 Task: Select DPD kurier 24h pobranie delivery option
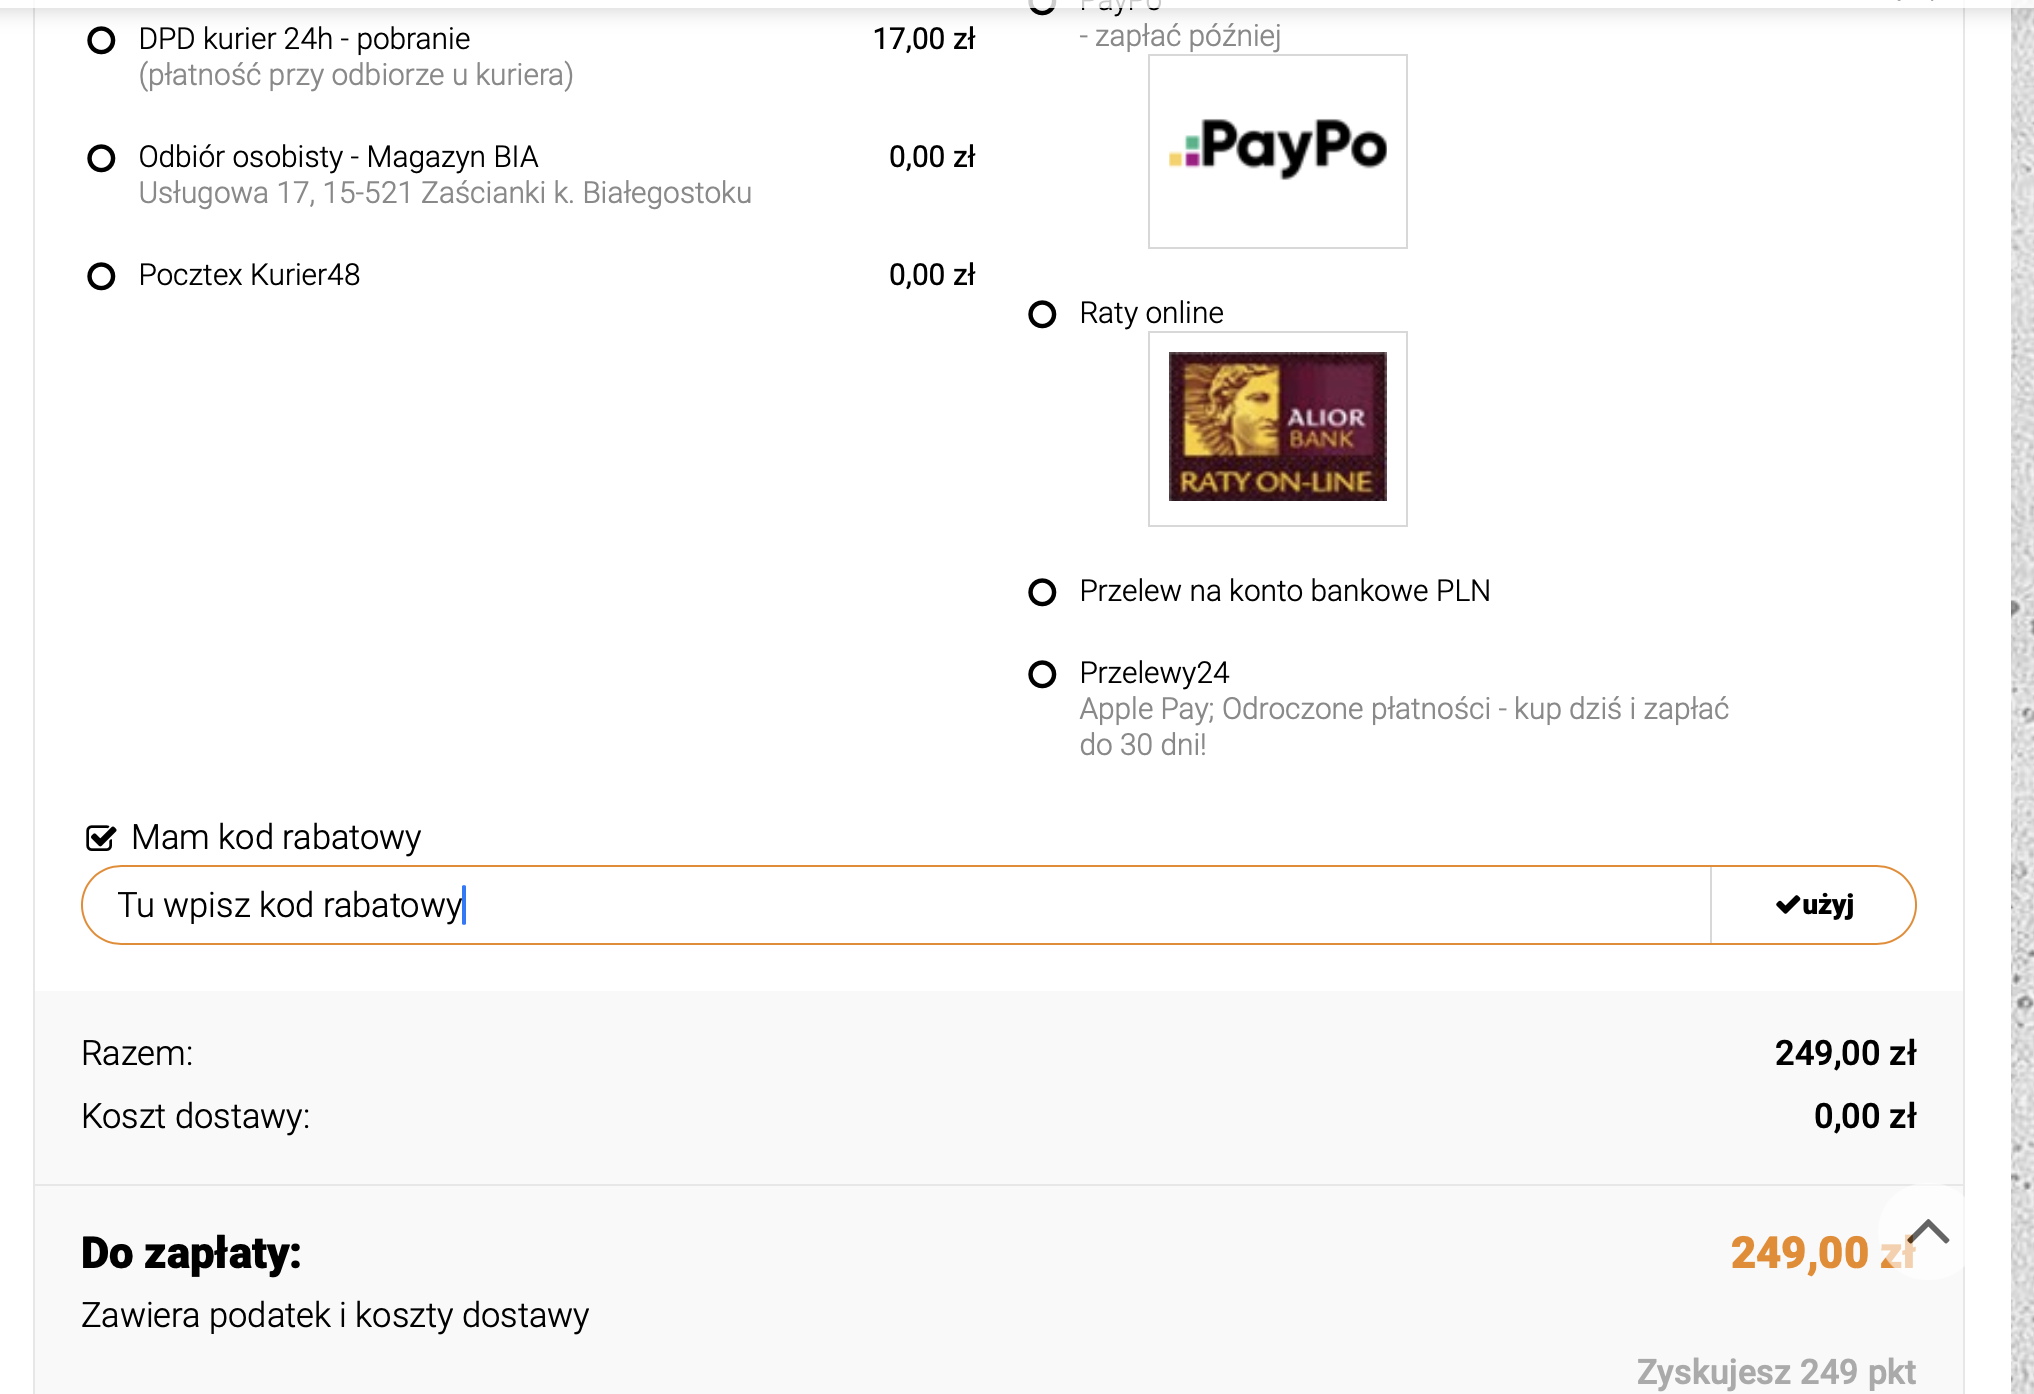pyautogui.click(x=101, y=41)
